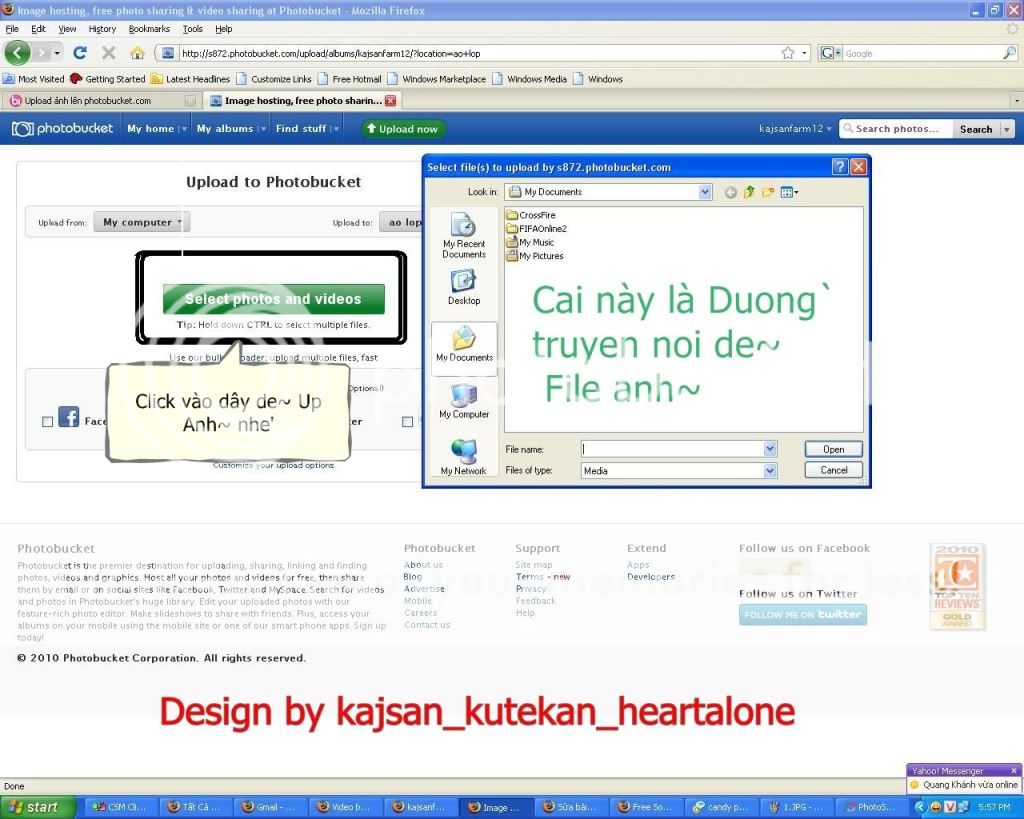Select the My Pictures folder

click(535, 256)
